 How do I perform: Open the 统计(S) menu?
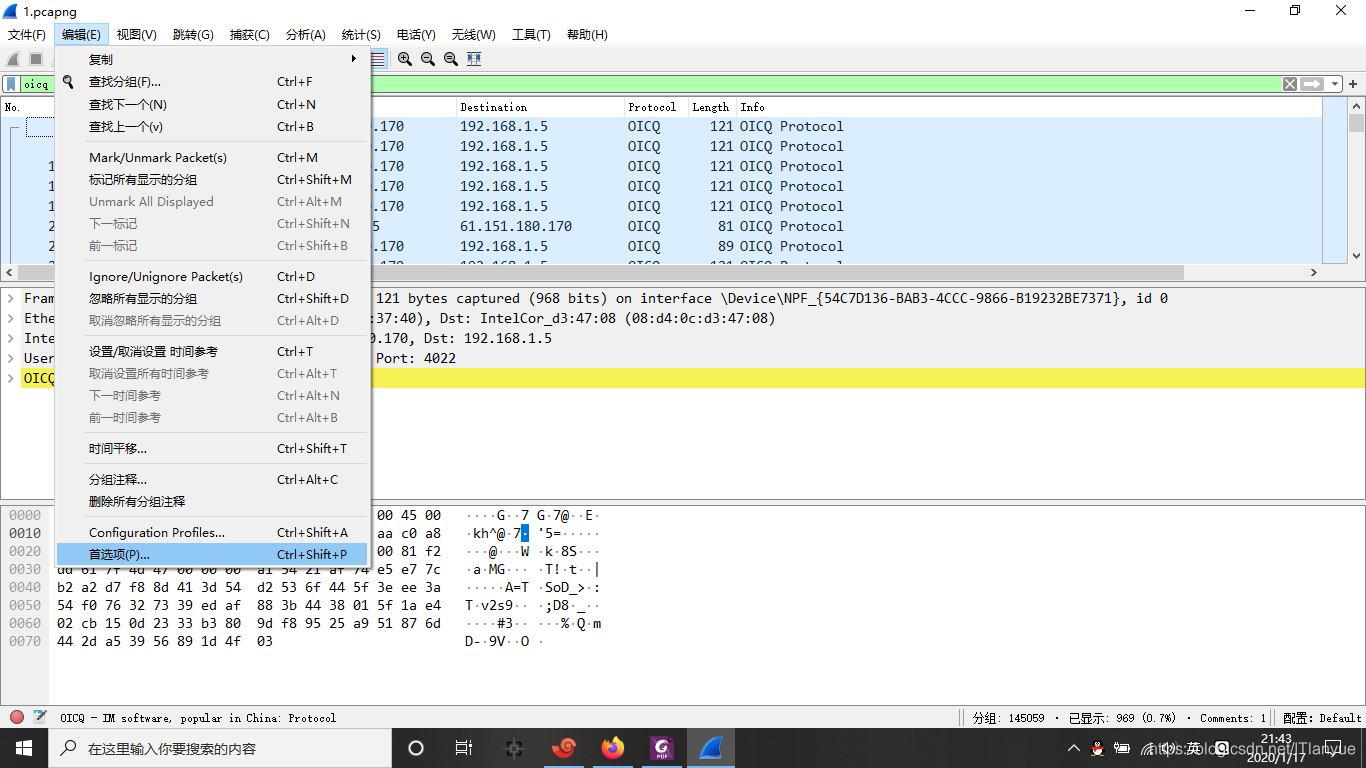(361, 34)
